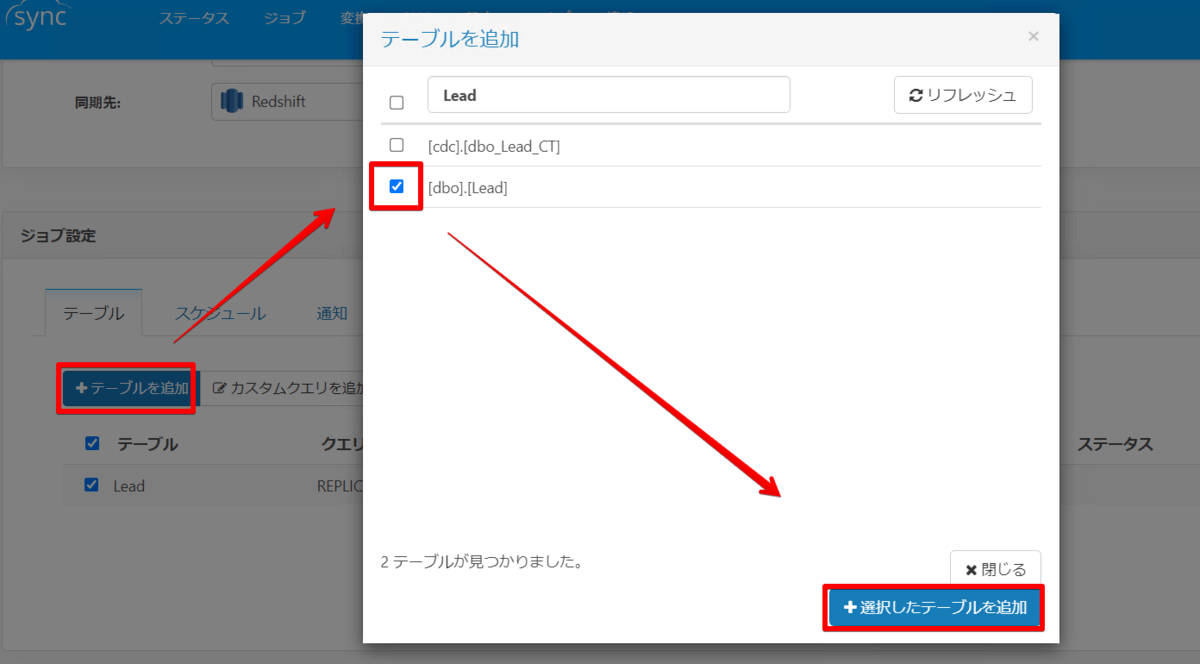Image resolution: width=1200 pixels, height=664 pixels.
Task: Click inside the Lead search field
Action: click(608, 94)
